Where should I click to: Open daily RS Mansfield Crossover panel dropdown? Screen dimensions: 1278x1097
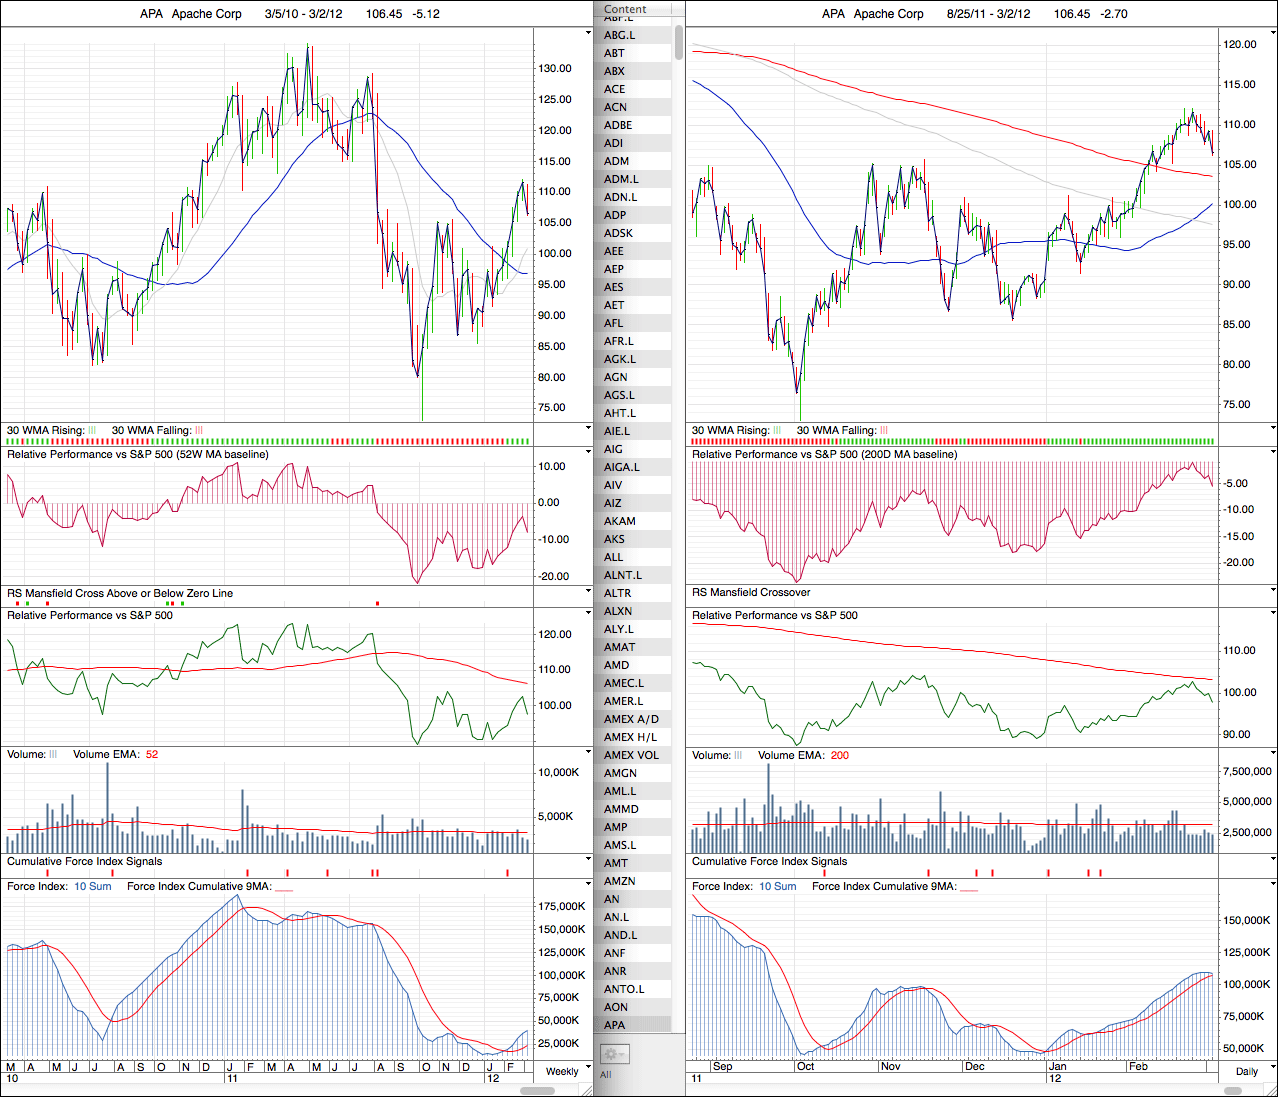click(x=1273, y=590)
